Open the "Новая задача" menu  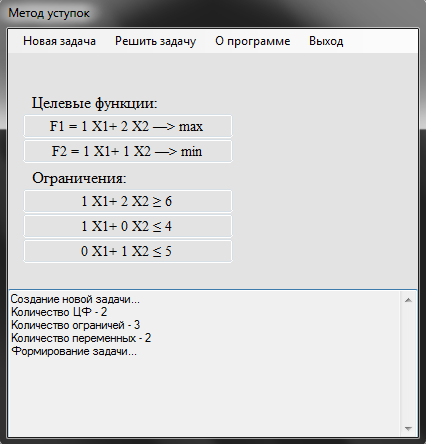[59, 41]
